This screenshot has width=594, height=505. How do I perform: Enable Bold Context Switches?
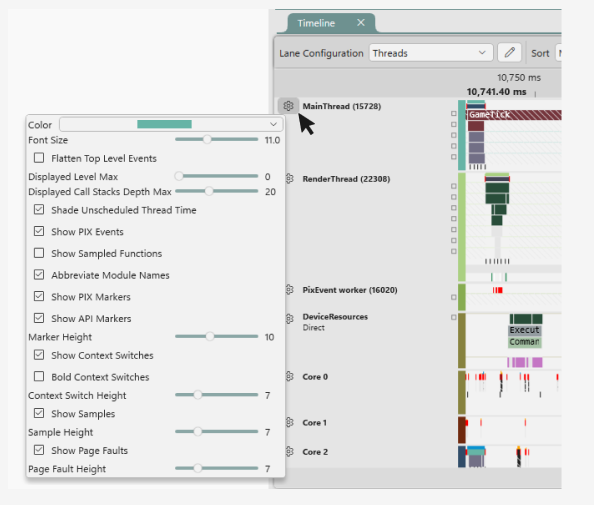click(x=39, y=376)
